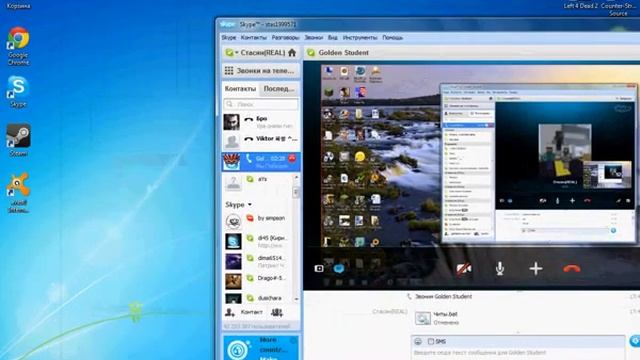Create a group with the group icon
Screen dimensions: 640x360
[x=277, y=313]
